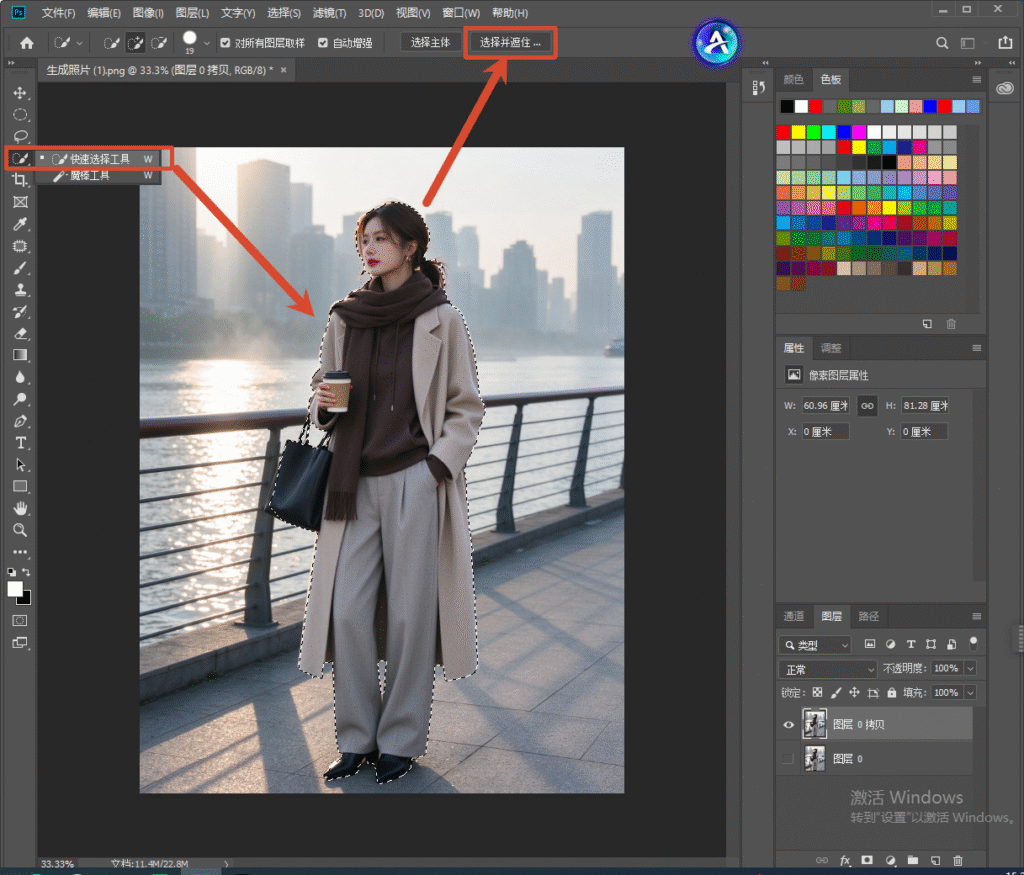Screen dimensions: 1024x875
Task: Switch to 调整 tab
Action: pos(831,348)
